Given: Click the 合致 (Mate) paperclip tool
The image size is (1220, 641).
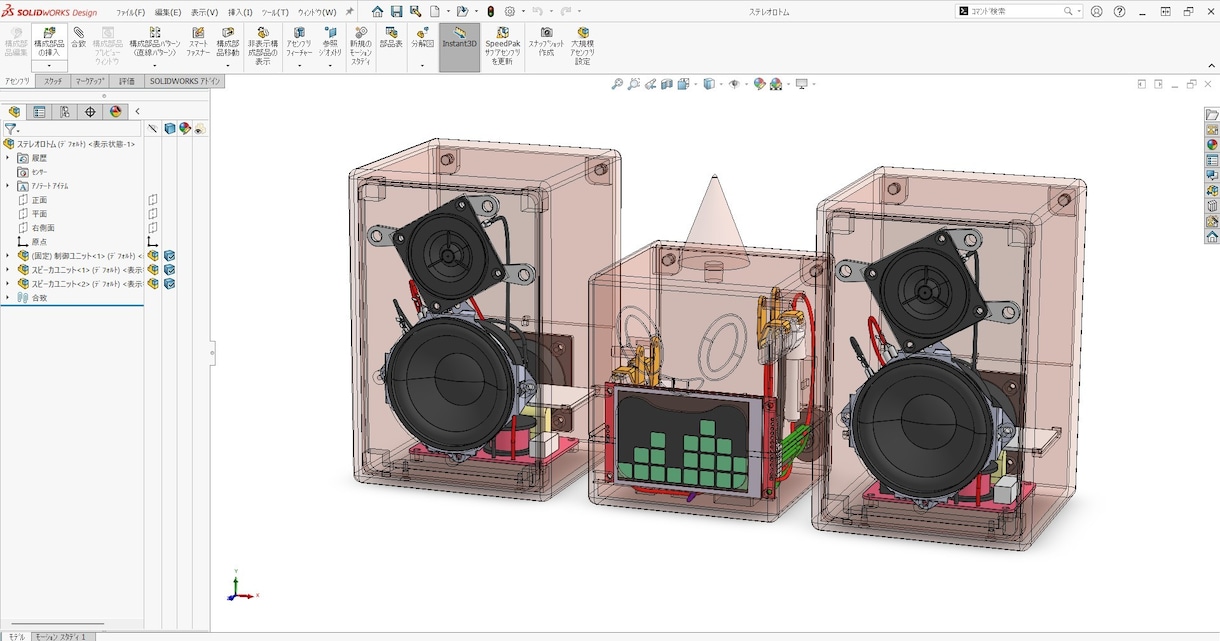Looking at the screenshot, I should pos(79,38).
